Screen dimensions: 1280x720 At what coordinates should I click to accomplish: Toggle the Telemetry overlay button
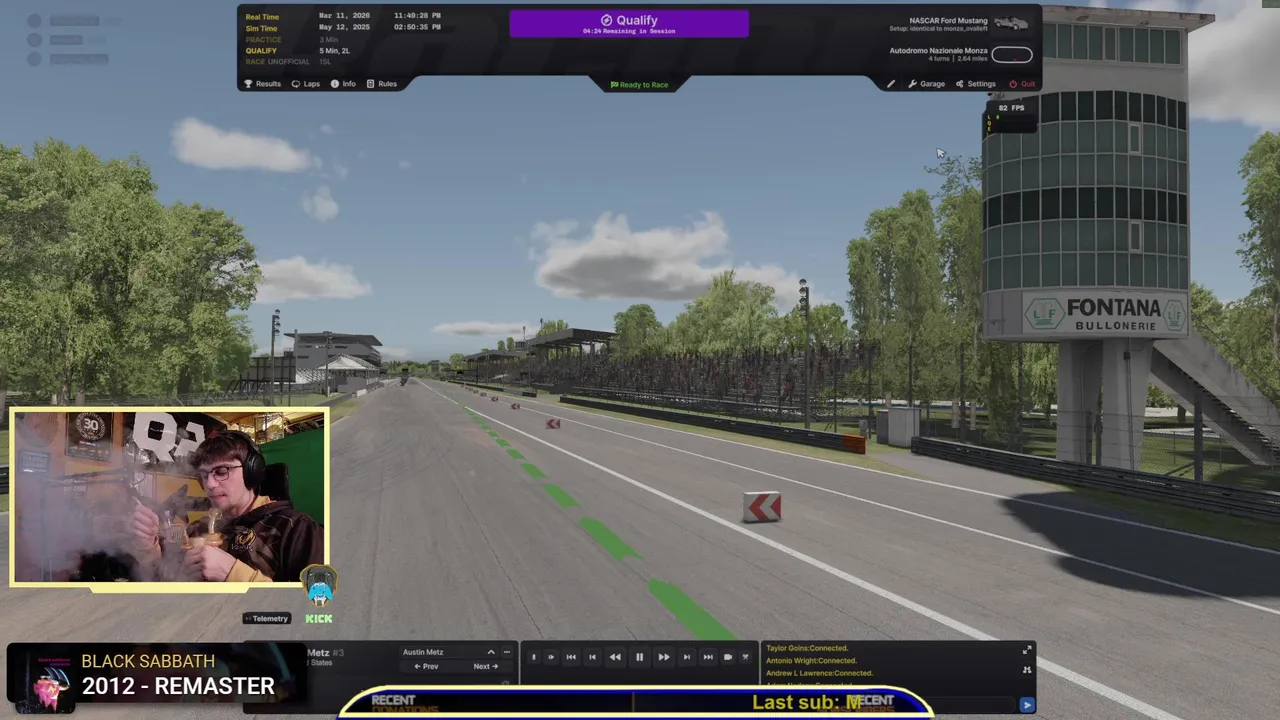(x=267, y=618)
